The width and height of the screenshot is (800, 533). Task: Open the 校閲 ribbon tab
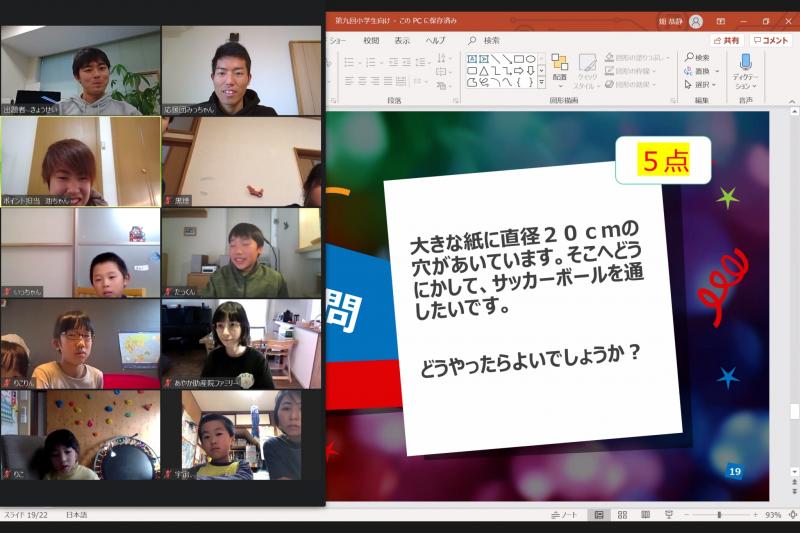point(371,40)
